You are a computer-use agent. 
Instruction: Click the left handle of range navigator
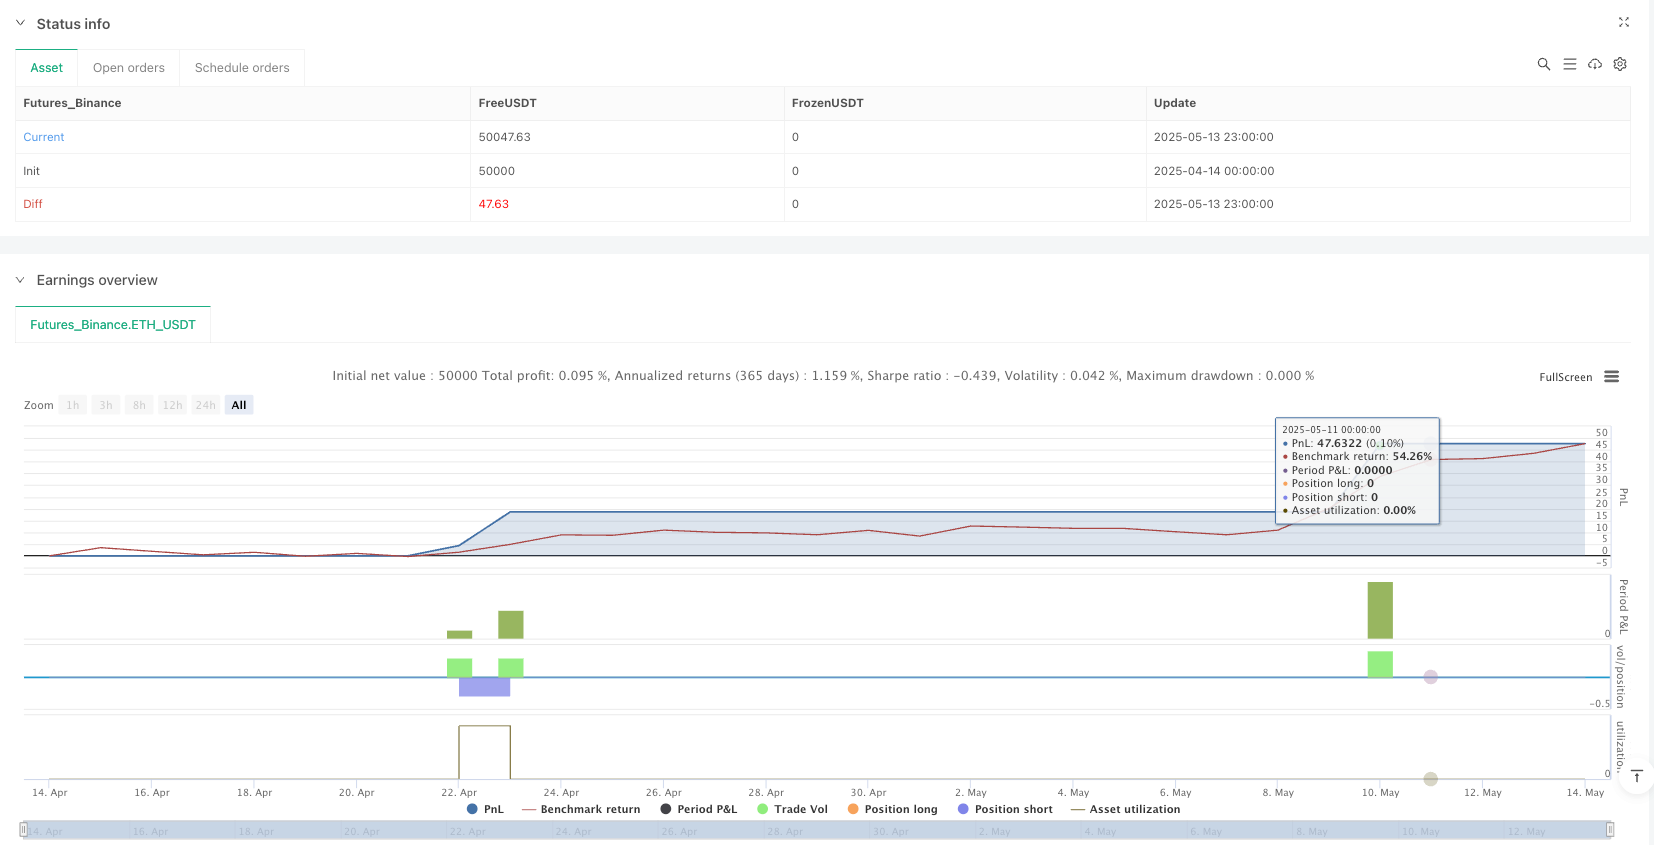tap(24, 830)
